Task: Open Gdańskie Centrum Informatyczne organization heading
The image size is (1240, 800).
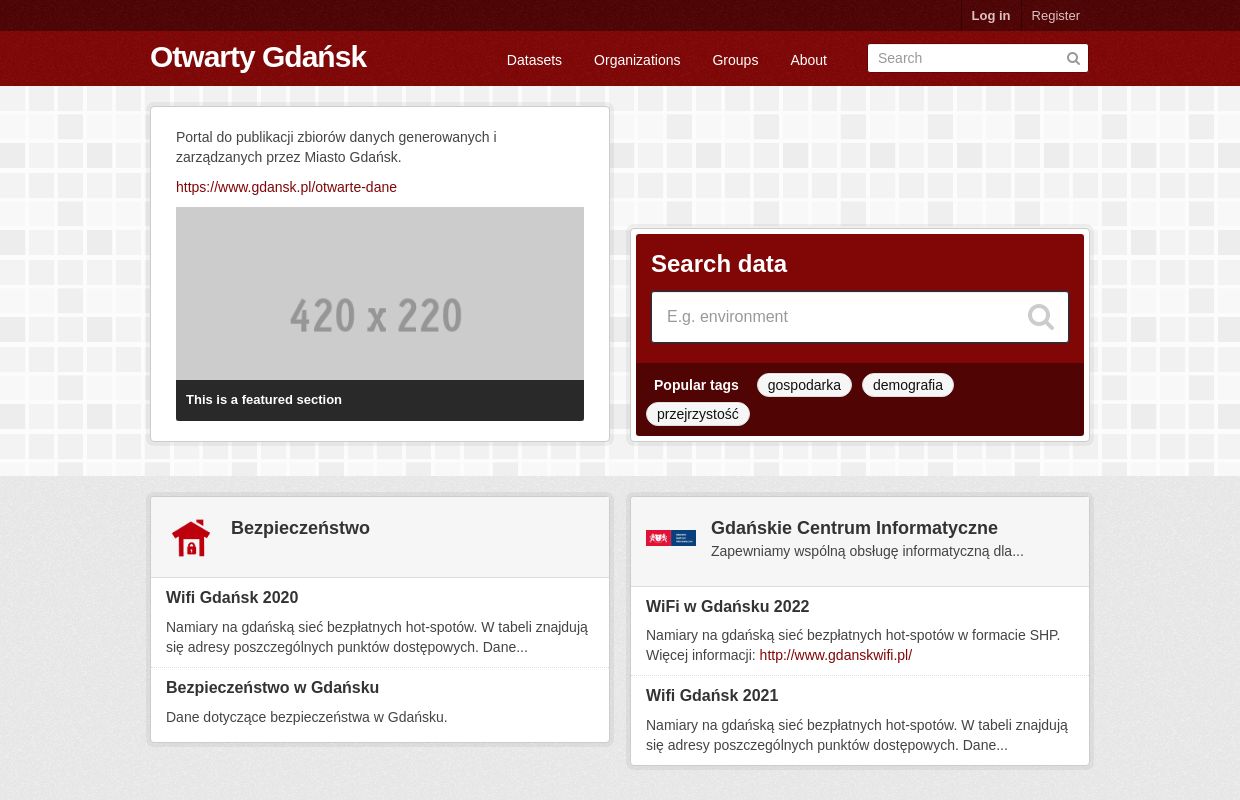Action: pyautogui.click(x=854, y=528)
